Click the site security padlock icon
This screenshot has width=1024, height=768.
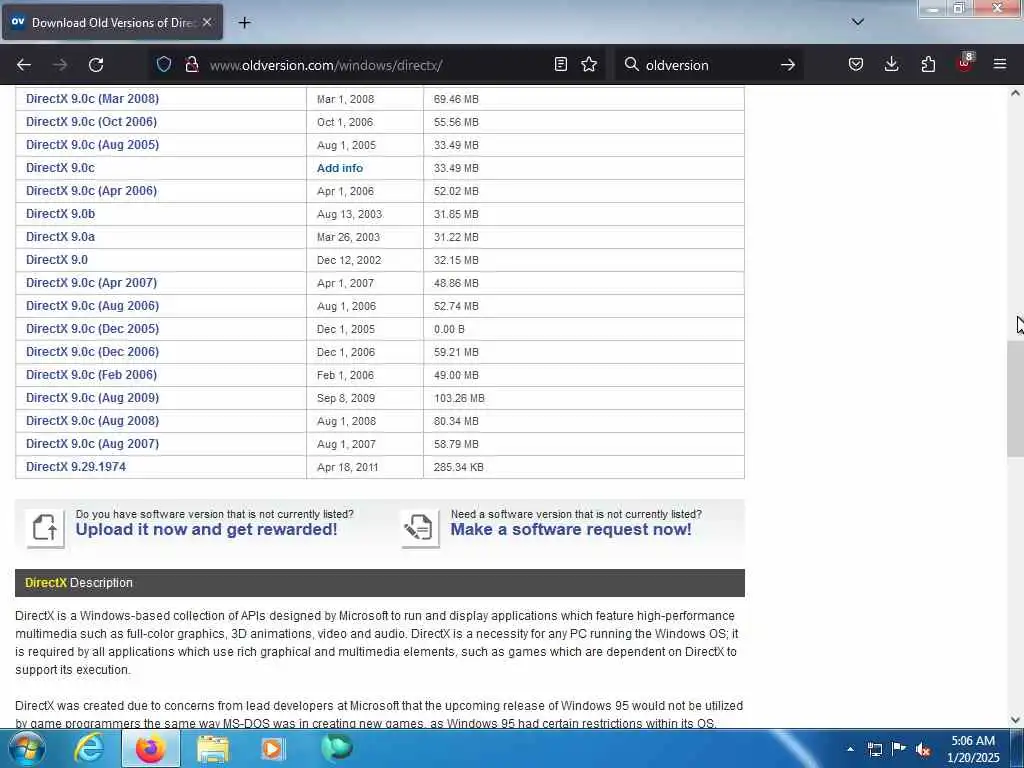click(192, 64)
